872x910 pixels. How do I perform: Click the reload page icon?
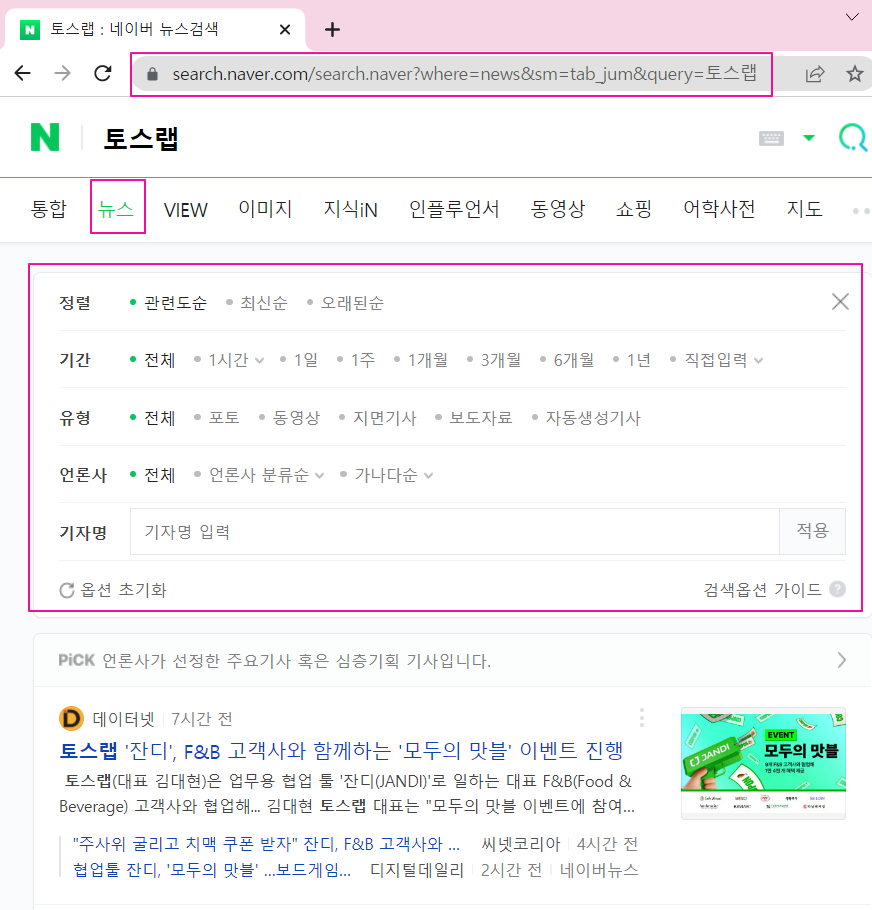102,73
